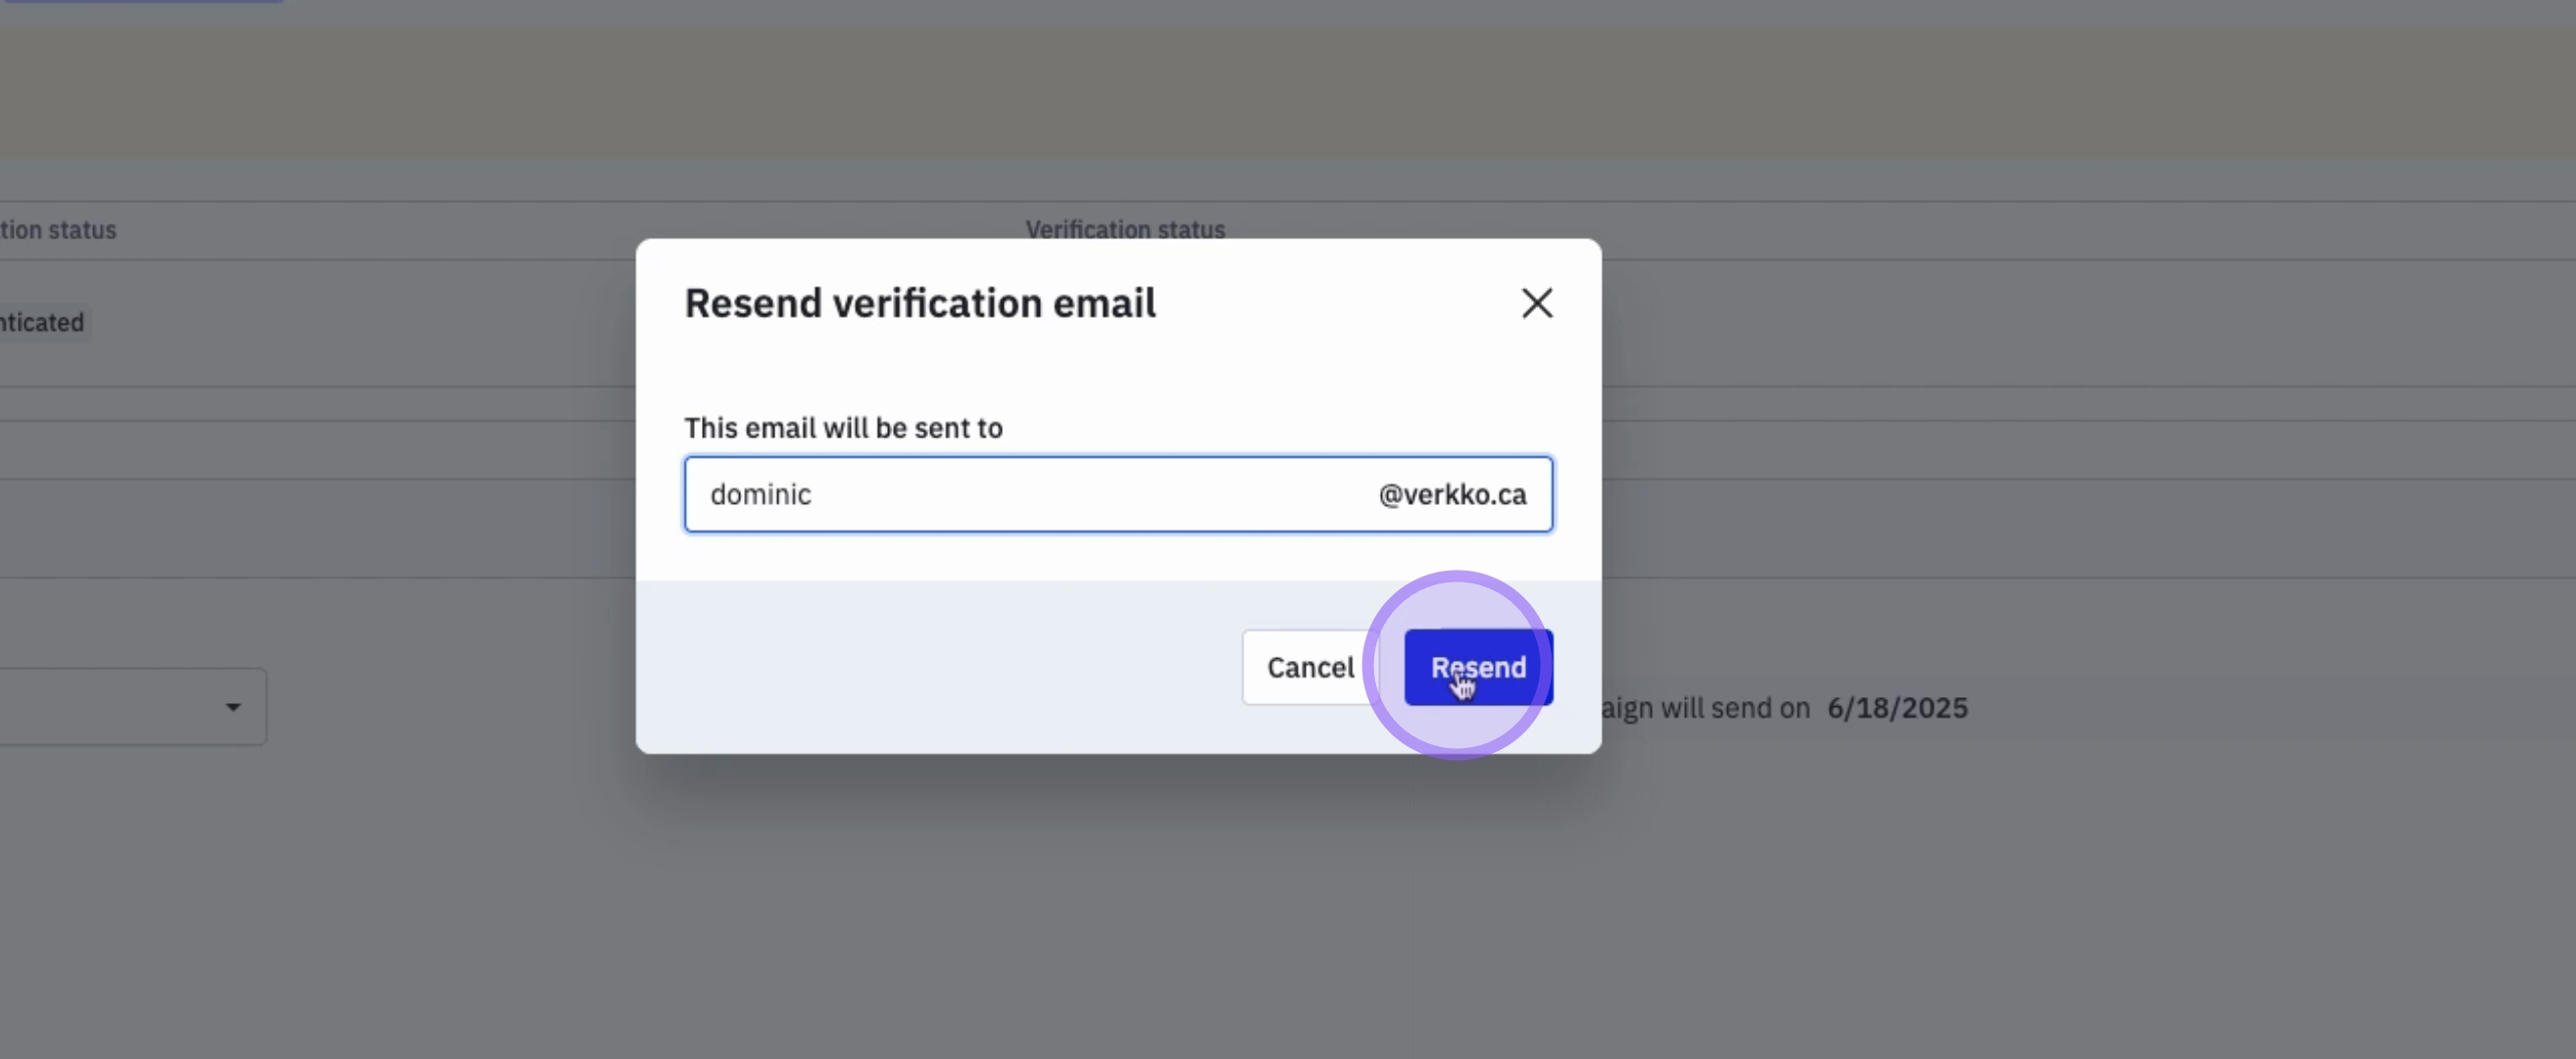Click the 'aign will send on' text
The width and height of the screenshot is (2576, 1059).
(x=1705, y=708)
